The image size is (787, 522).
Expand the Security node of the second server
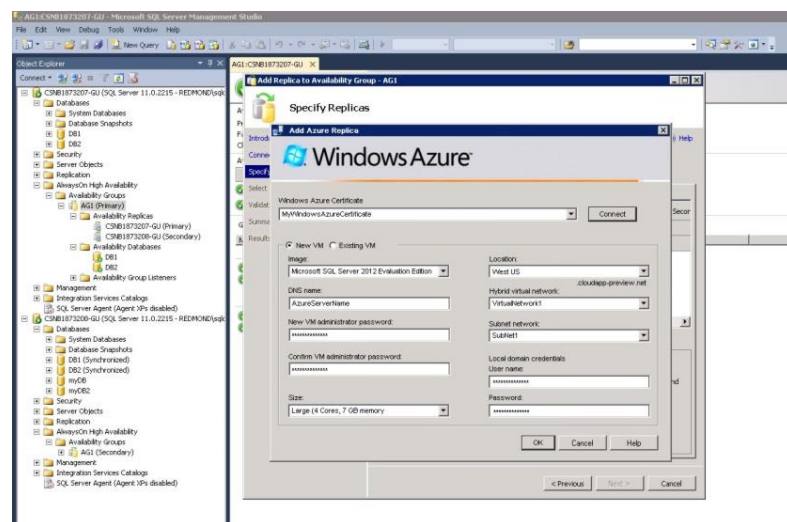(x=37, y=401)
